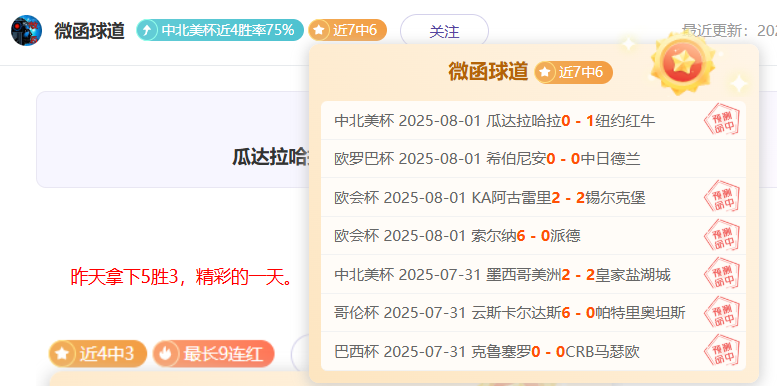
Task: Click the red 昨天拿下5胜3 text
Action: click(x=181, y=277)
